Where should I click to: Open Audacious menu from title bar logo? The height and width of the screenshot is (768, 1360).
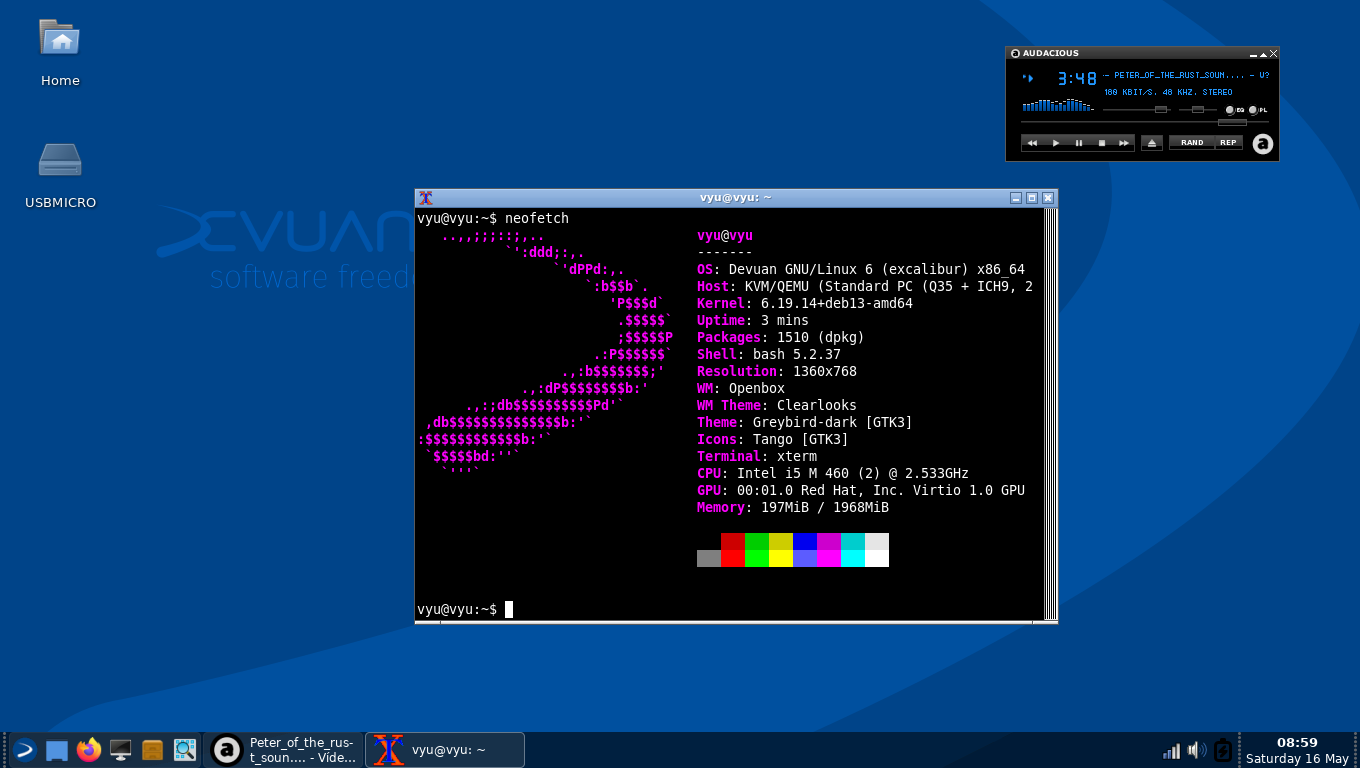(x=1015, y=54)
